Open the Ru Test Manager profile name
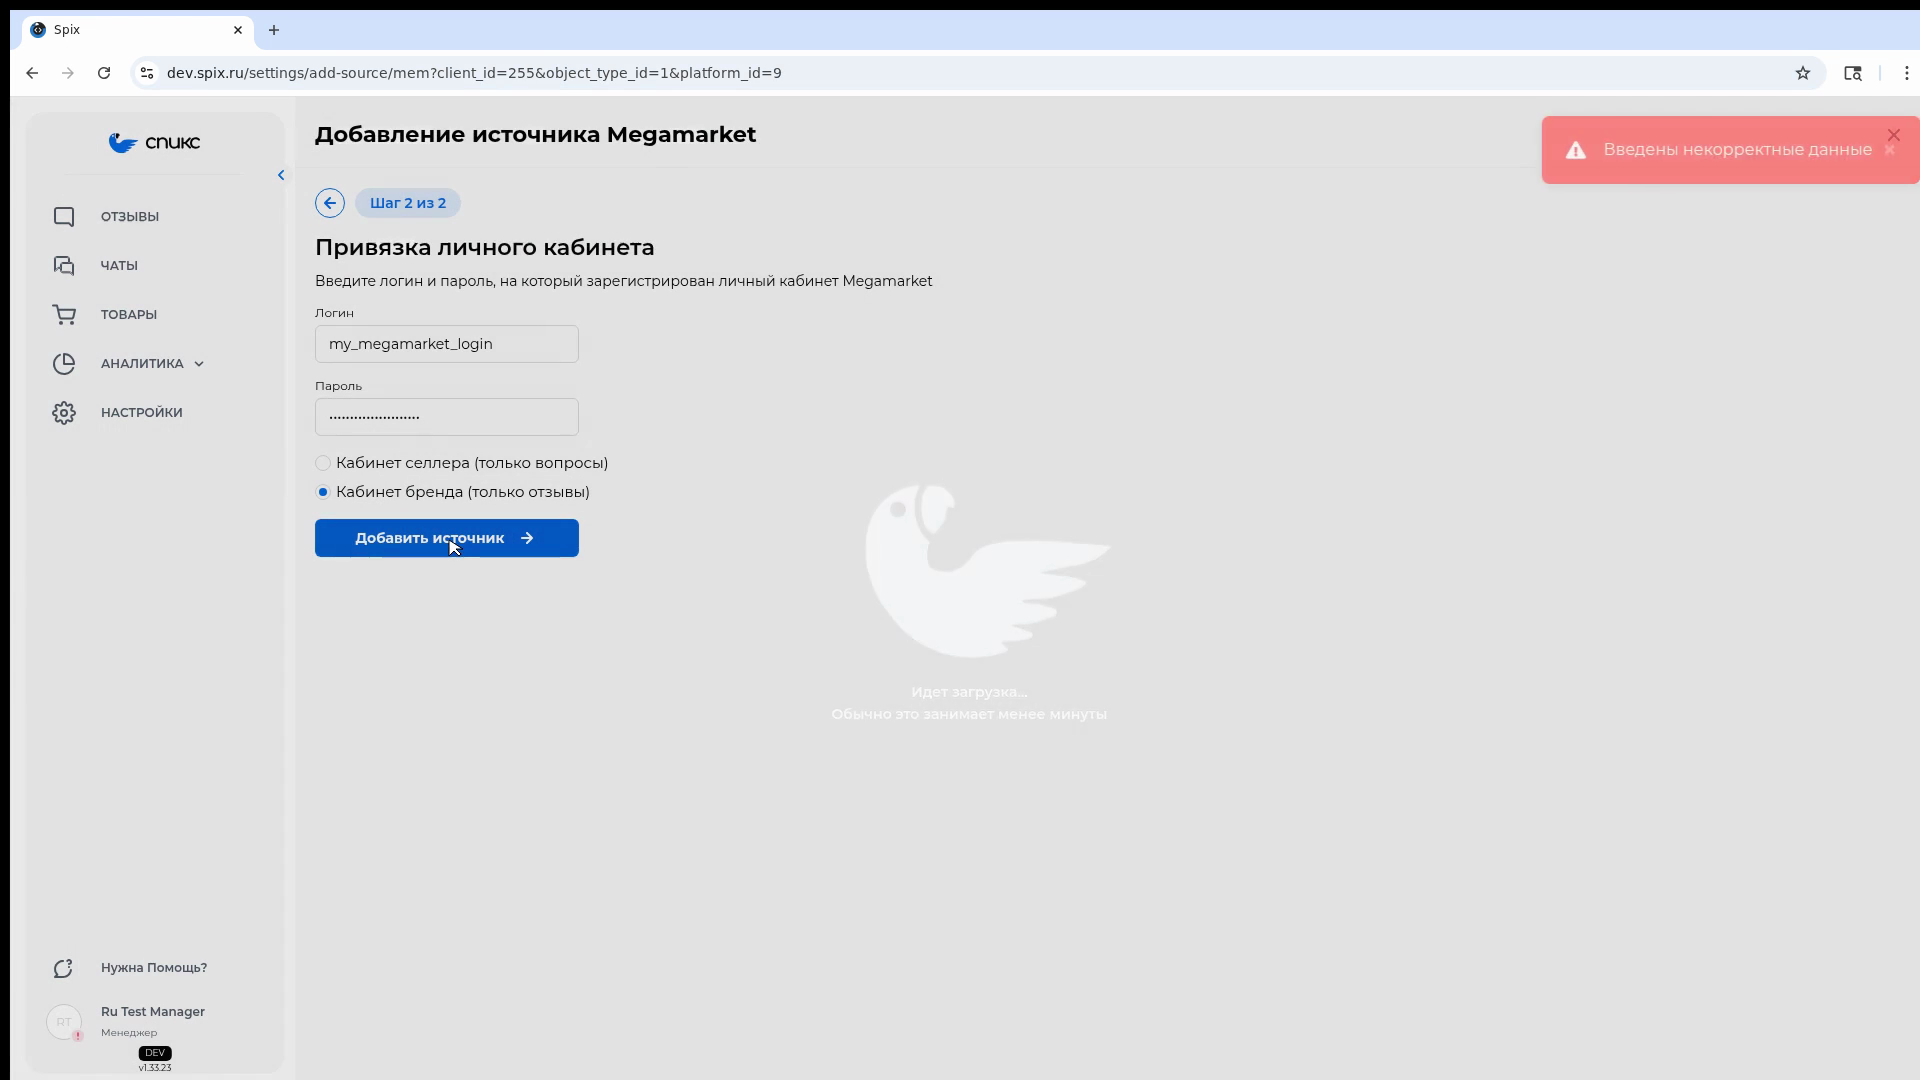This screenshot has width=1920, height=1080. (x=153, y=1012)
